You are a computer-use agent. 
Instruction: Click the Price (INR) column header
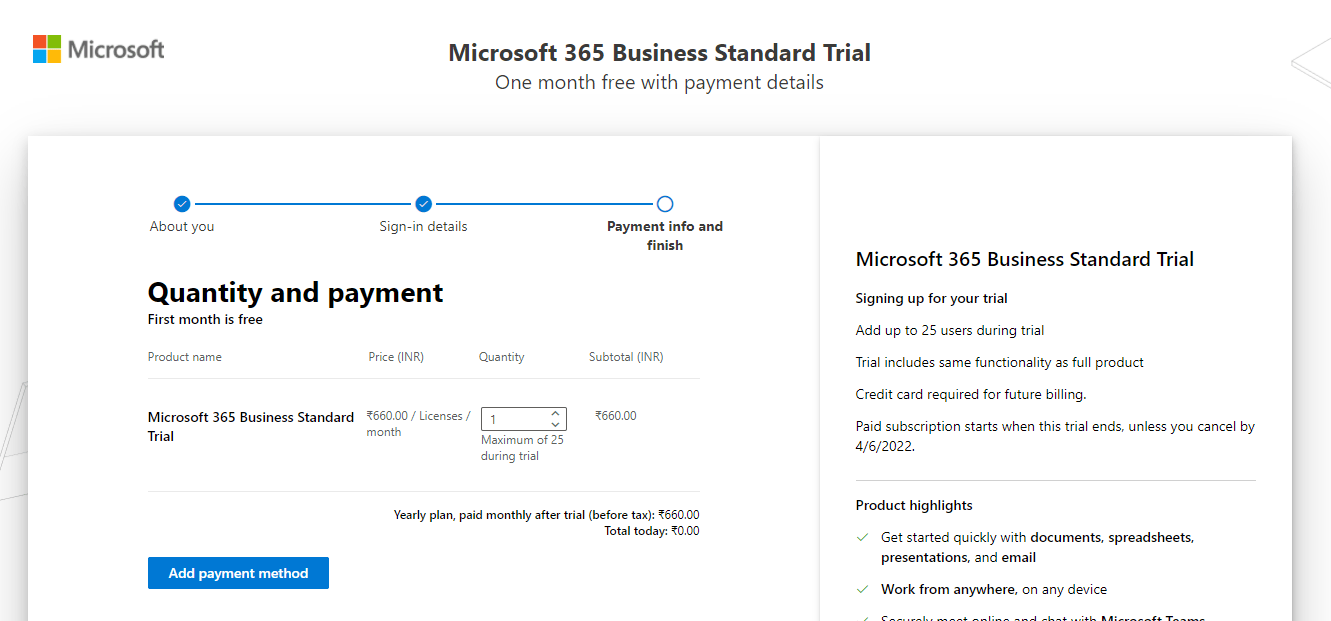[x=396, y=357]
